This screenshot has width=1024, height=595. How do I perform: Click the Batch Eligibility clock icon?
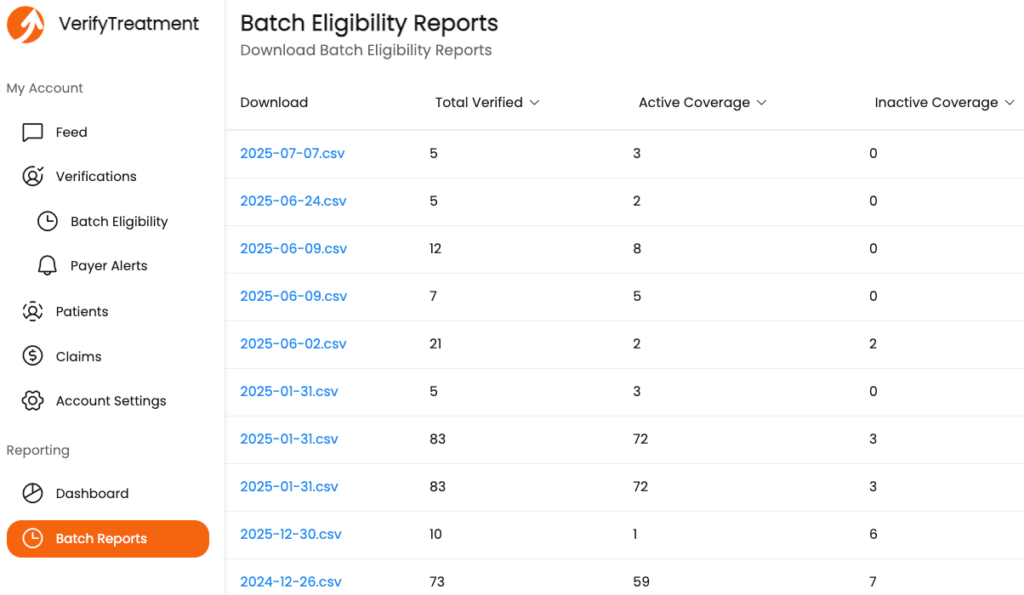pyautogui.click(x=47, y=221)
